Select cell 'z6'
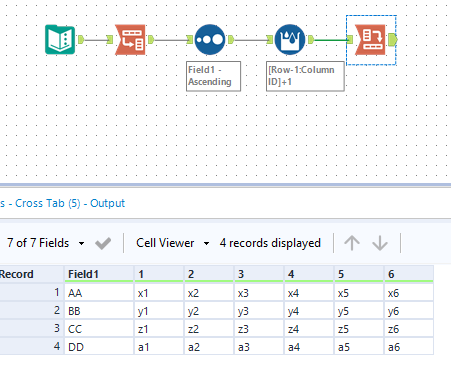 click(x=409, y=329)
